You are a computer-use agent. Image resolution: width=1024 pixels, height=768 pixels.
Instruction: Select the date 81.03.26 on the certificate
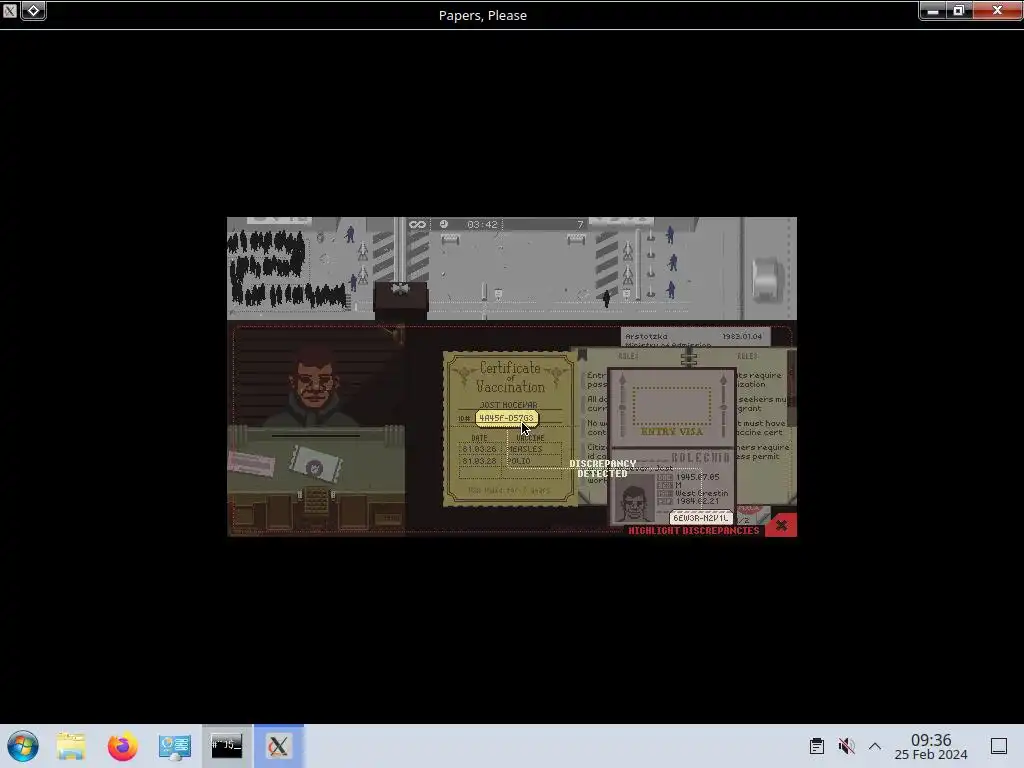point(479,449)
